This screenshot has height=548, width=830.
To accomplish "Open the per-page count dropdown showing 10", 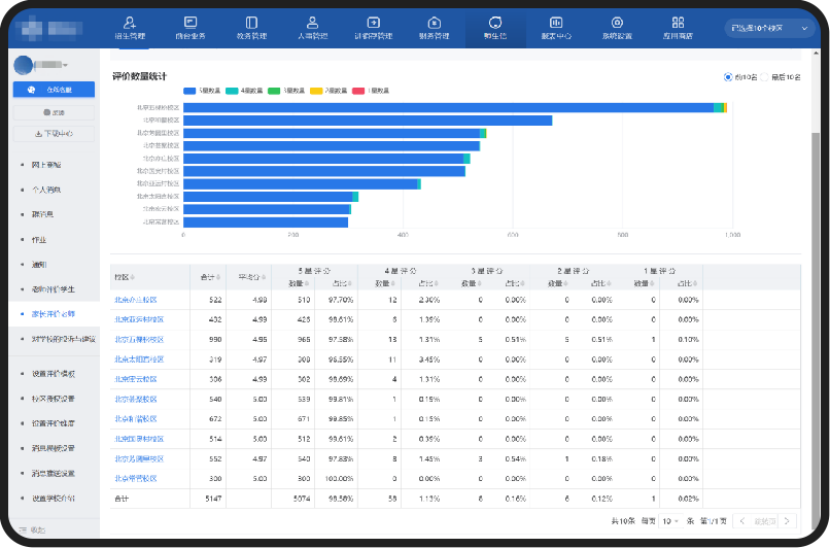I will [x=669, y=521].
